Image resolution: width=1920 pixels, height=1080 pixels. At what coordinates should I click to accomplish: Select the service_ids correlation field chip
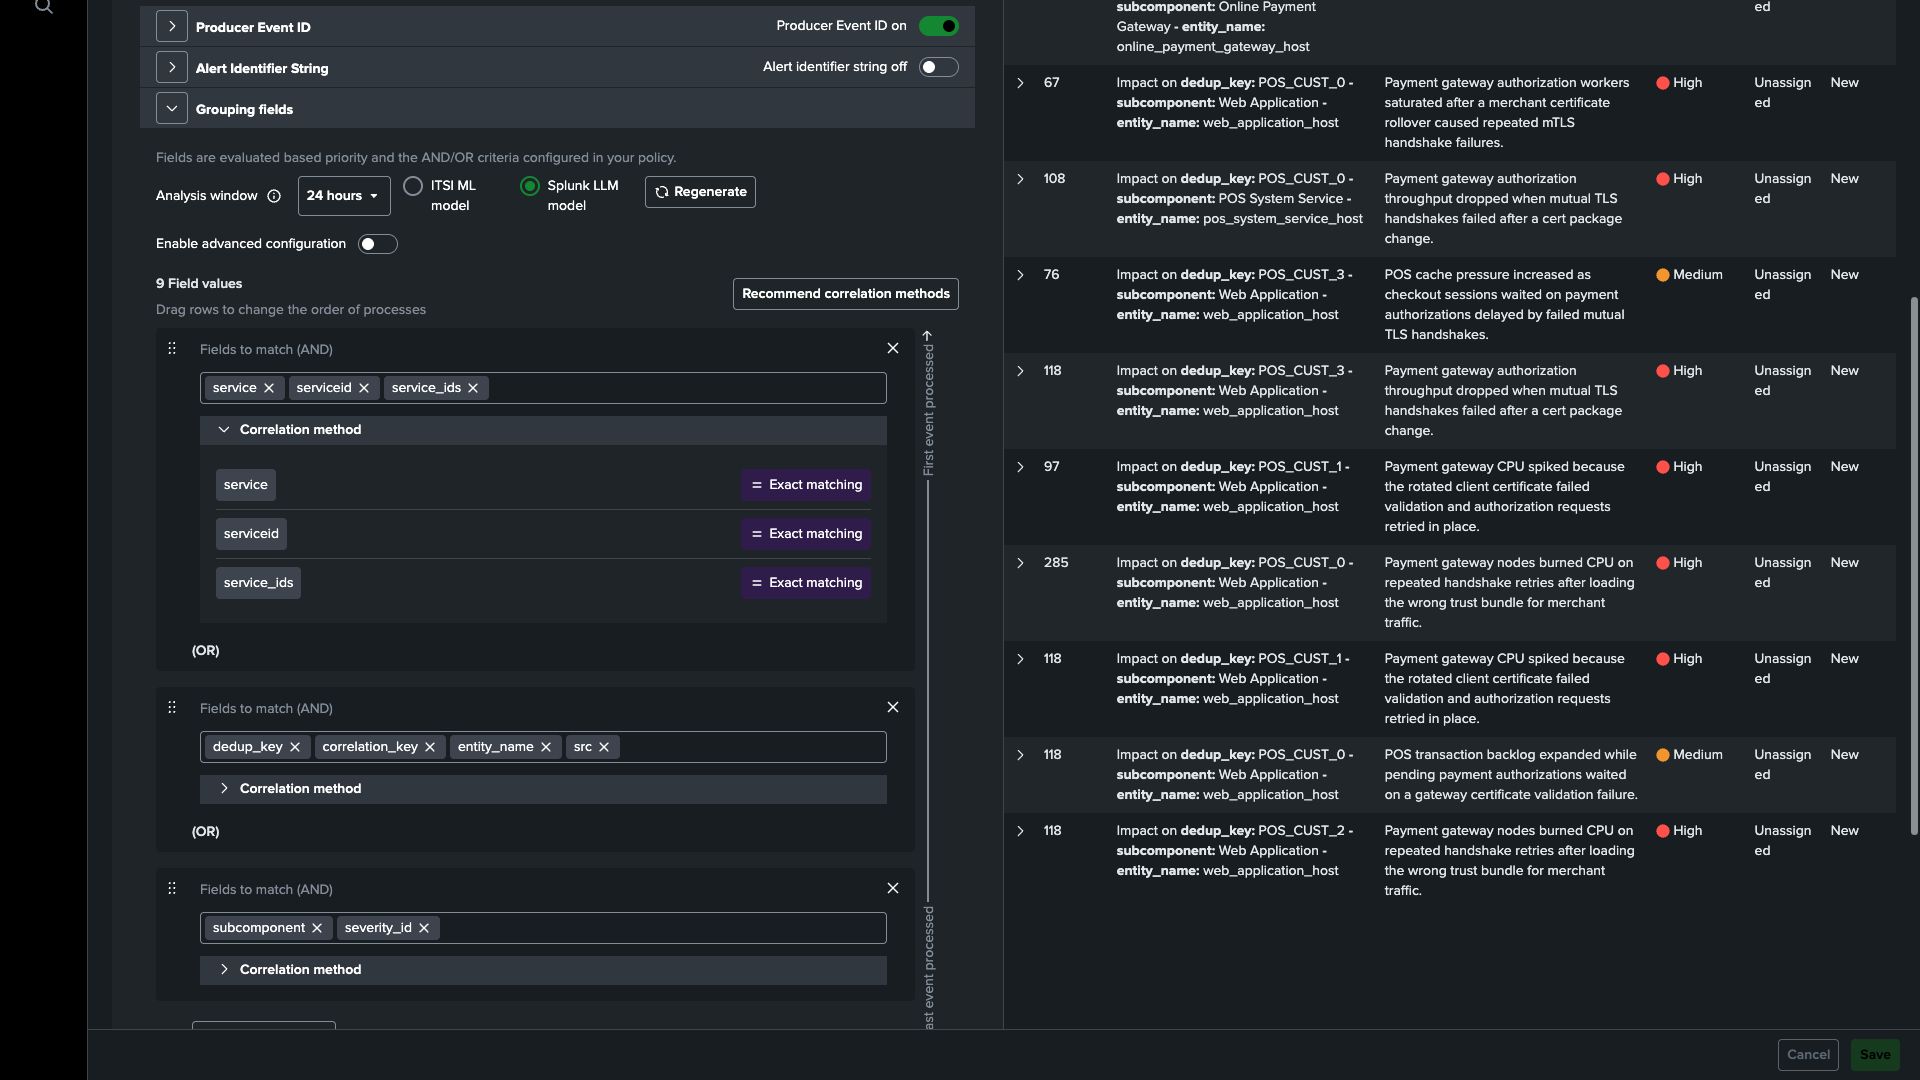(258, 583)
